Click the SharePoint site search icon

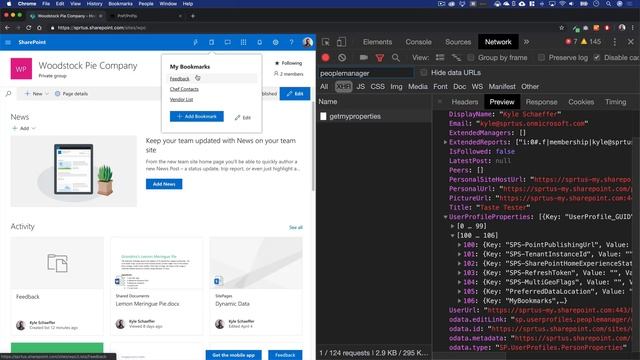[x=8, y=93]
